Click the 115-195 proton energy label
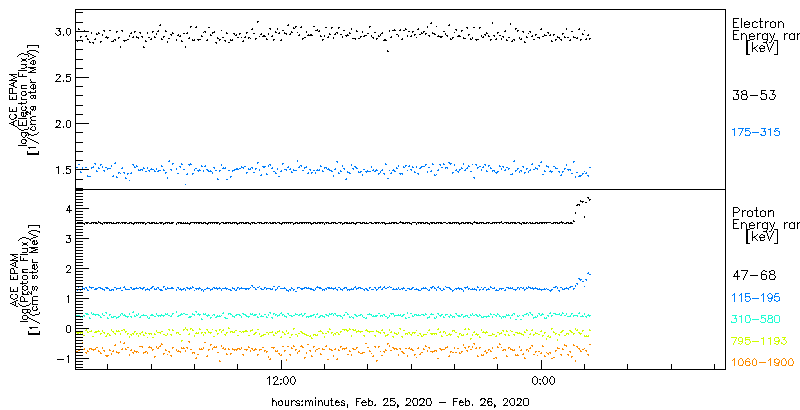The width and height of the screenshot is (800, 410). 756,297
